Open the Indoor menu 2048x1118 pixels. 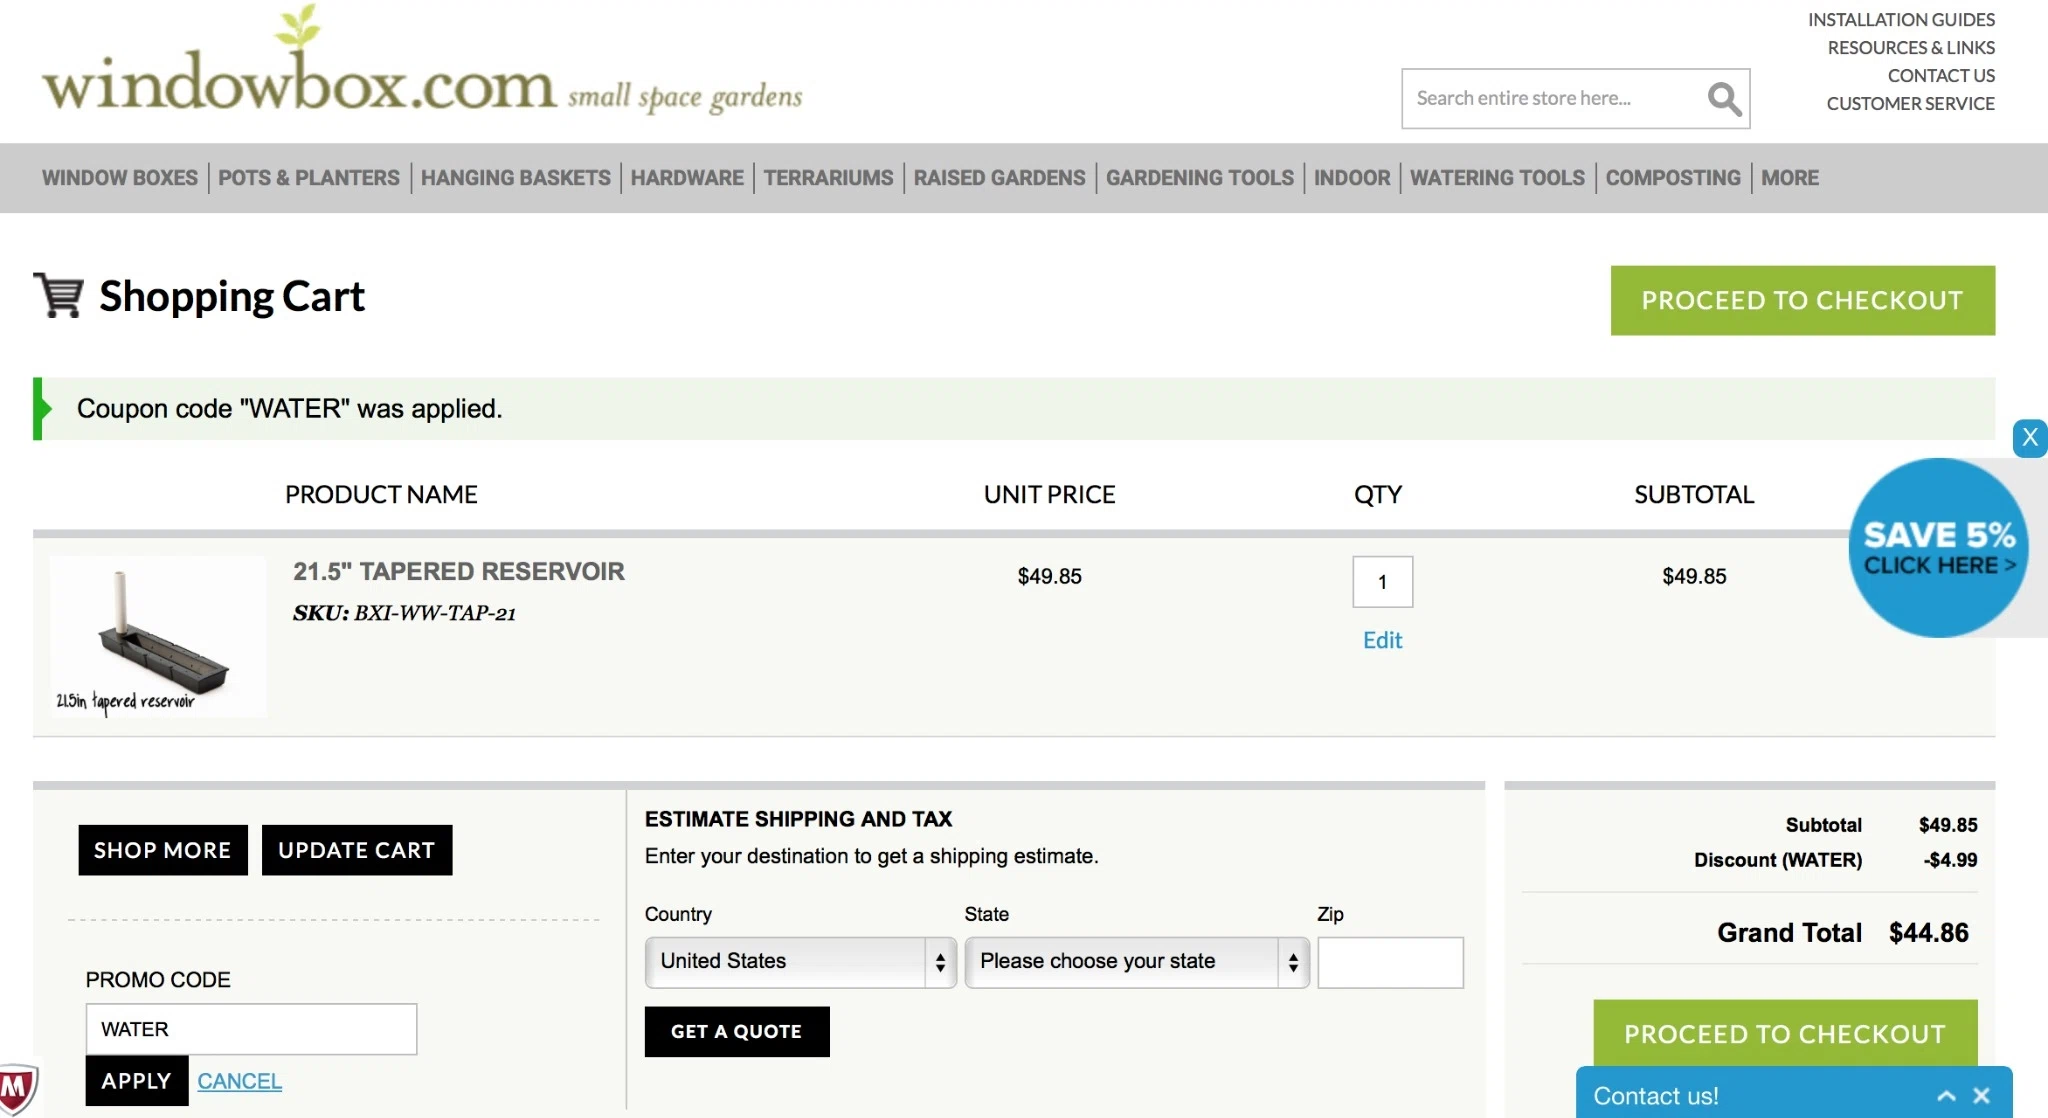[1352, 178]
